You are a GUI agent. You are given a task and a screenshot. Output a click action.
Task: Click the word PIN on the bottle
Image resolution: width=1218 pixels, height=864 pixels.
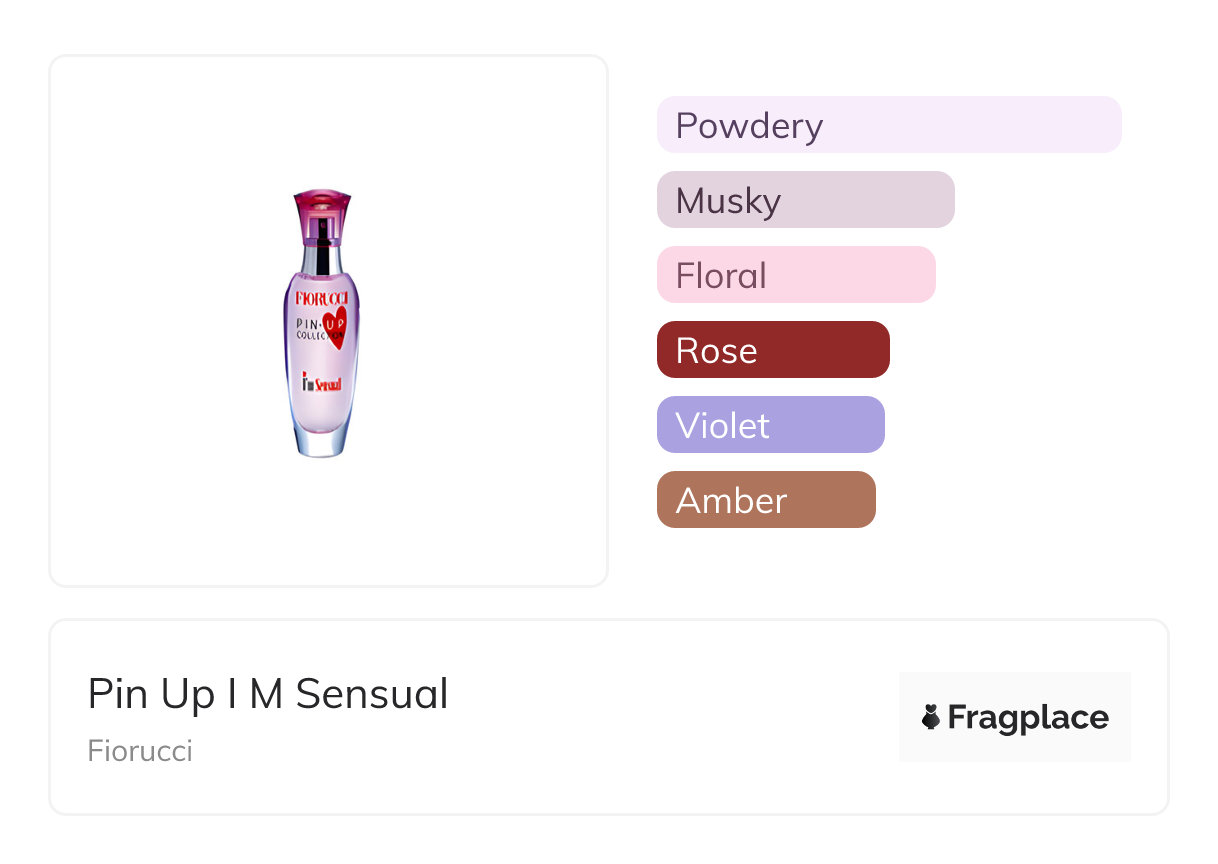click(309, 324)
